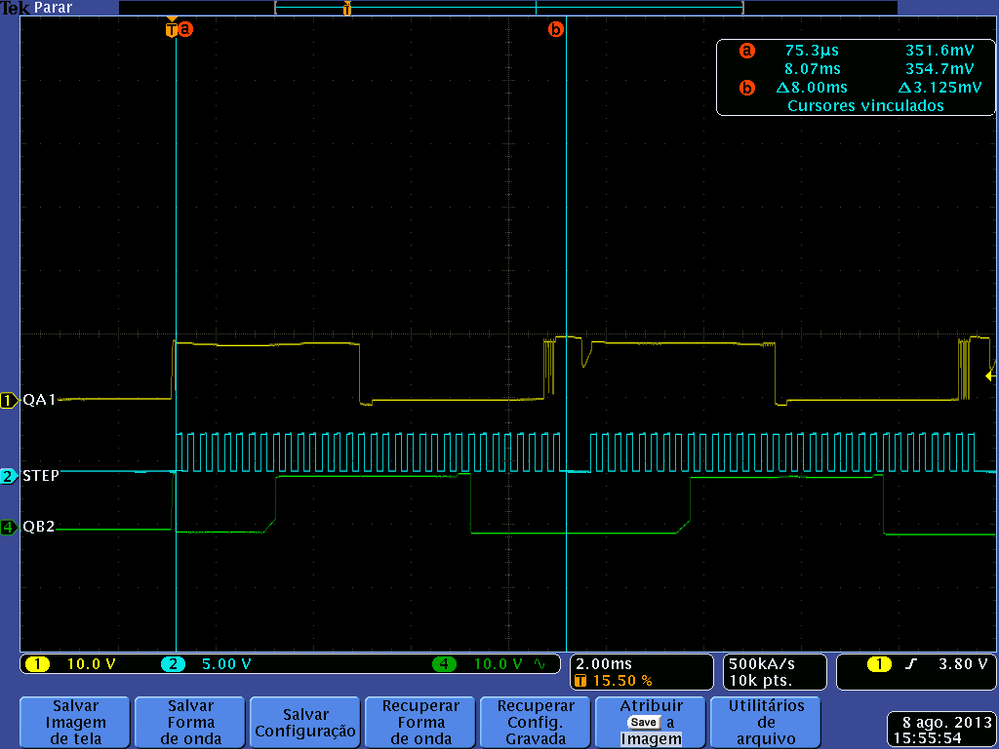Image resolution: width=999 pixels, height=749 pixels.
Task: Open Recuperar Forma de onda menu
Action: pos(420,723)
